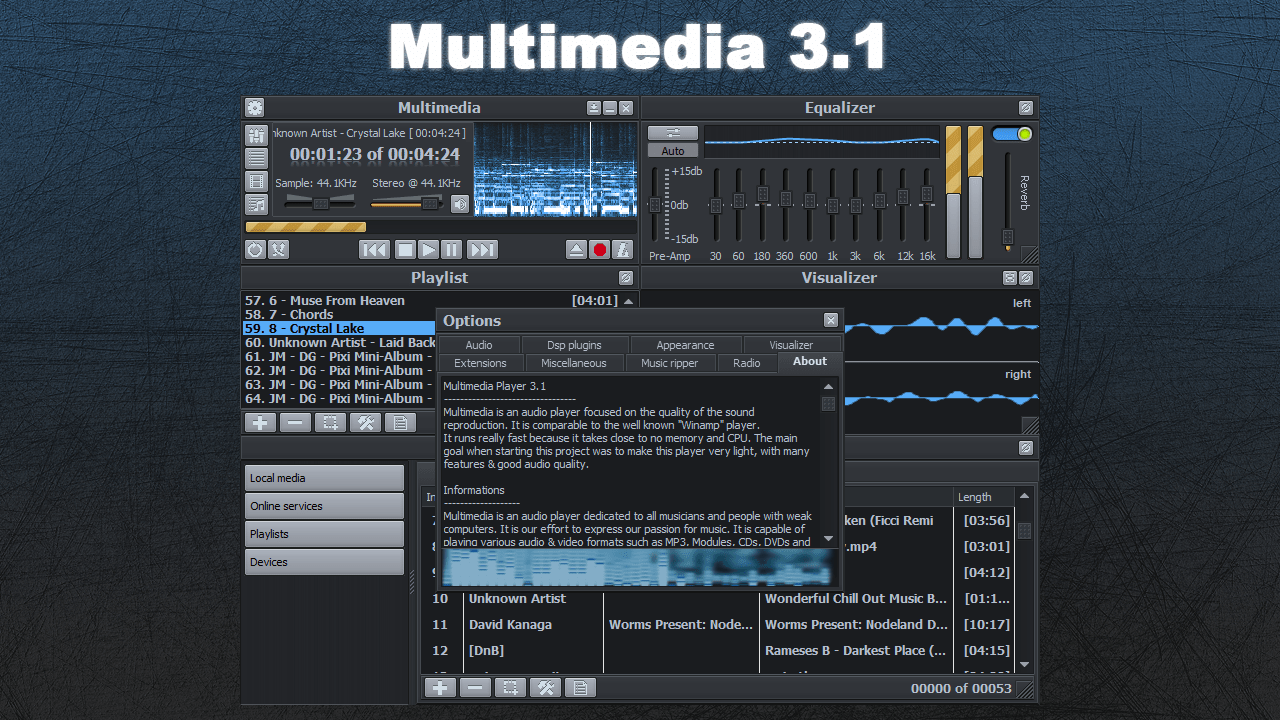1280x720 pixels.
Task: Open the Extensions tab
Action: (480, 363)
